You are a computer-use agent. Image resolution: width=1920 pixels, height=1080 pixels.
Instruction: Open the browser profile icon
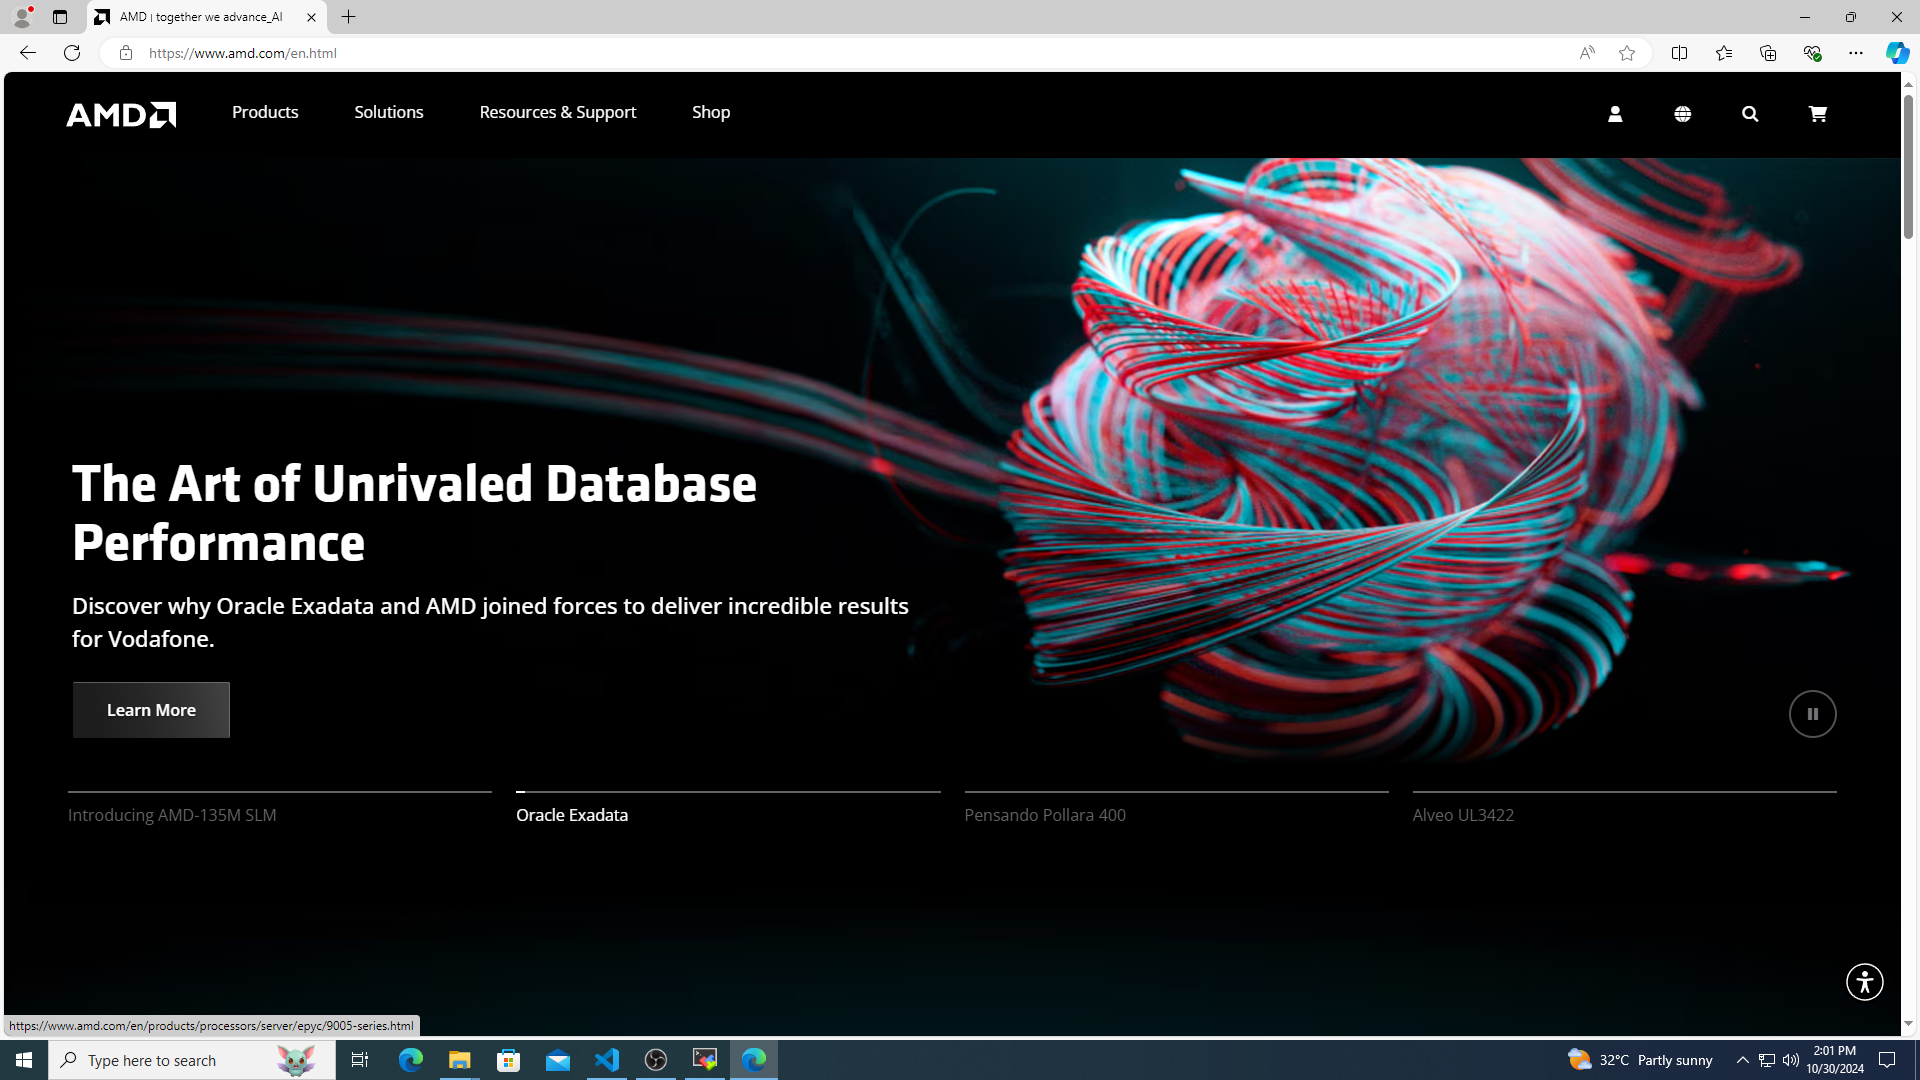pos(22,17)
